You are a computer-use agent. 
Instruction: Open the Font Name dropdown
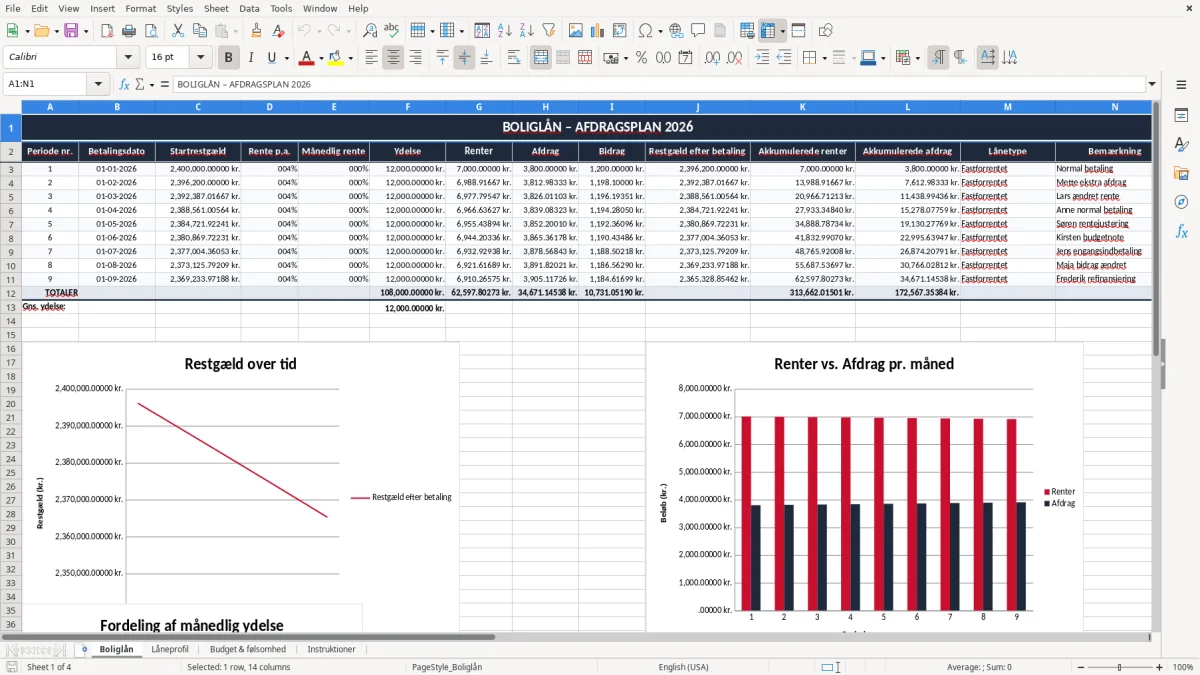127,58
